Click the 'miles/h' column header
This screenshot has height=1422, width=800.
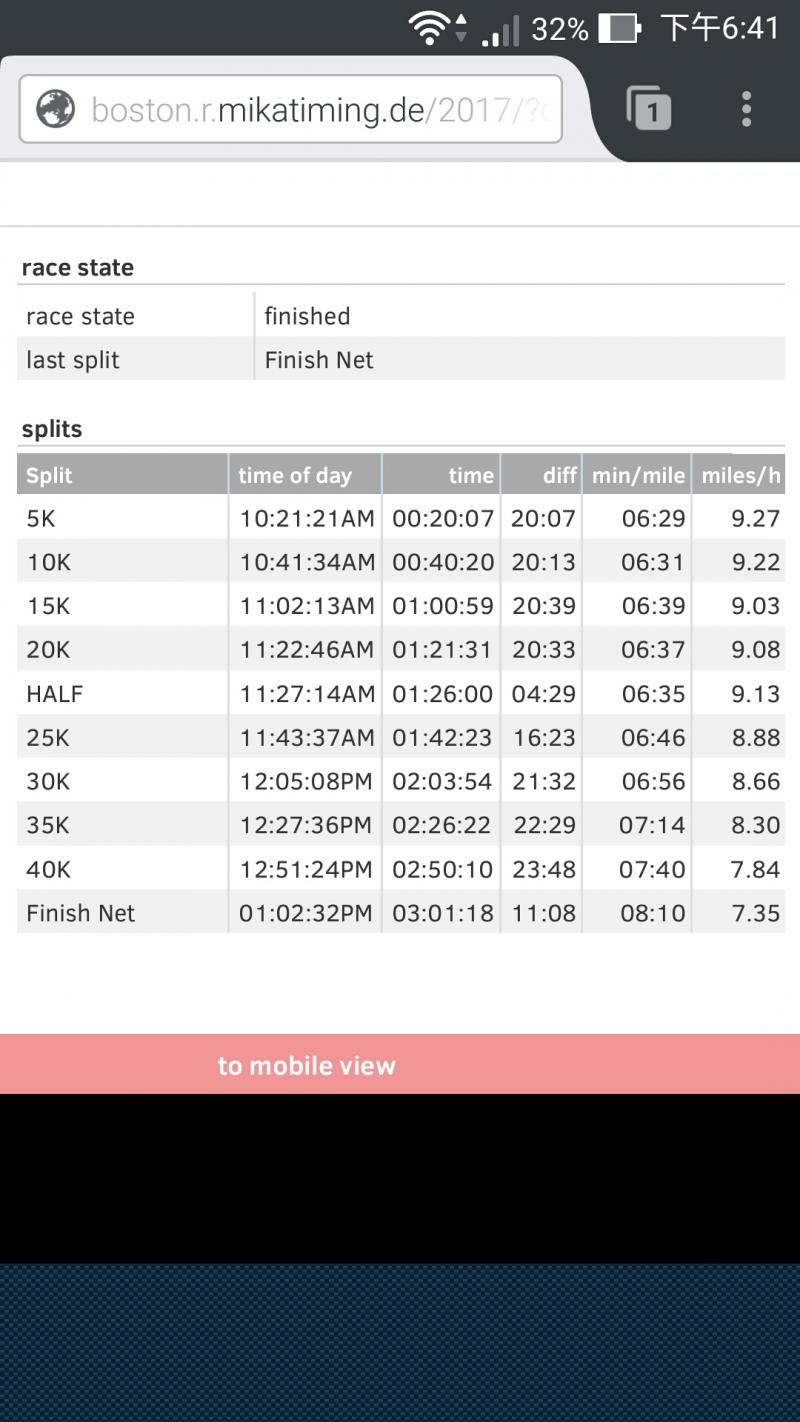click(740, 475)
